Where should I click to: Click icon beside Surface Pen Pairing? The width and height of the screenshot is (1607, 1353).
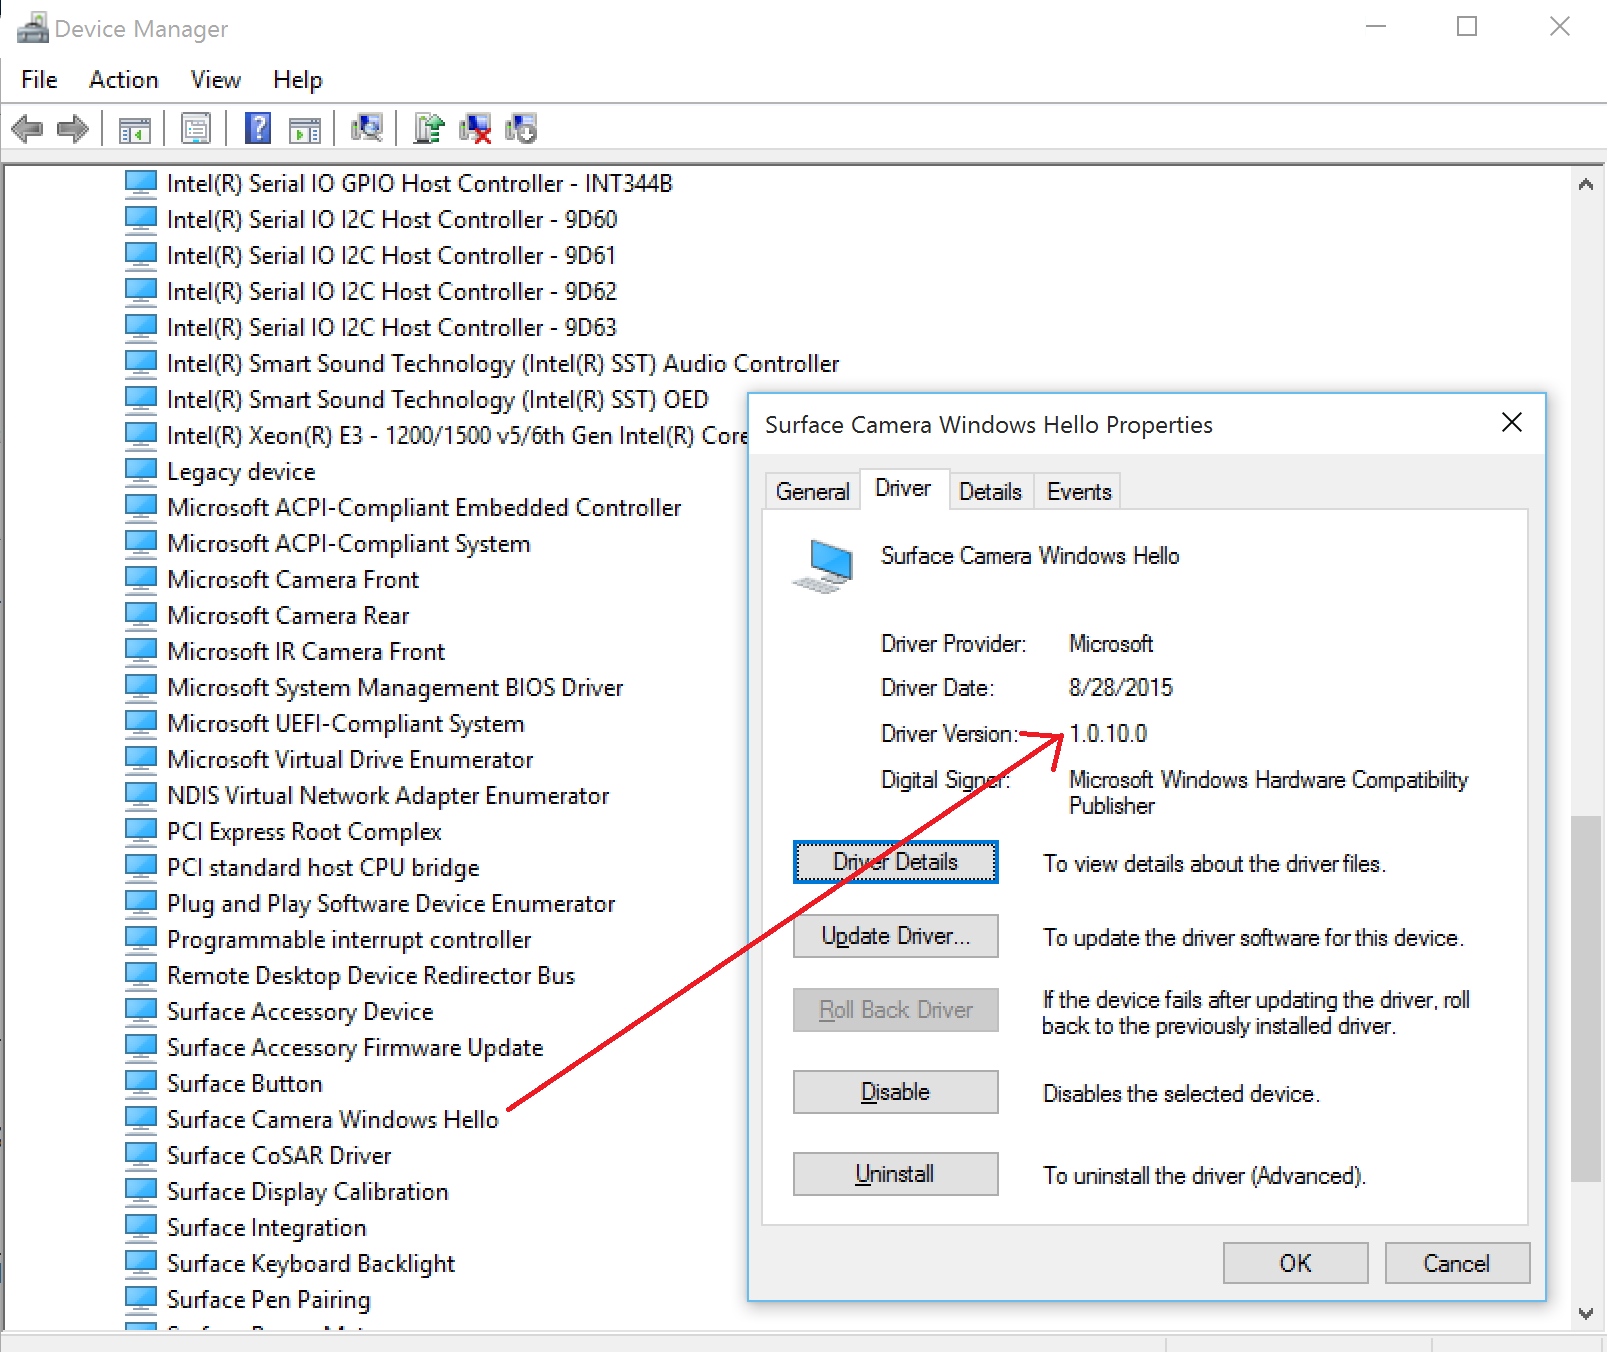click(x=141, y=1299)
